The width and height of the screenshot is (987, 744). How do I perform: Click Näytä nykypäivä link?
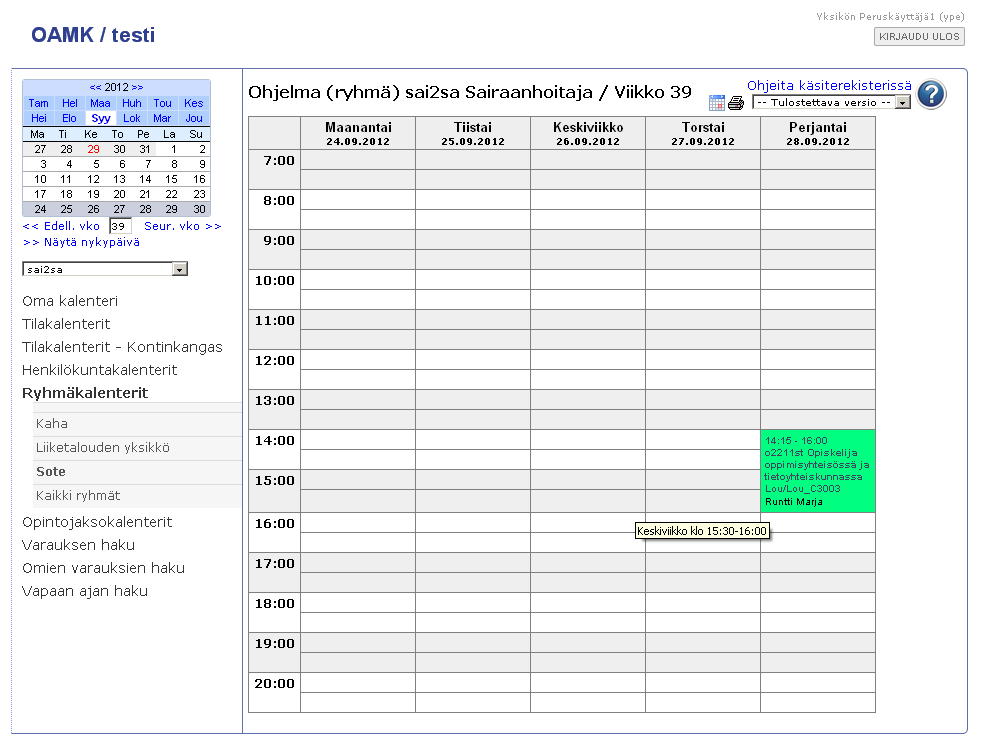81,242
